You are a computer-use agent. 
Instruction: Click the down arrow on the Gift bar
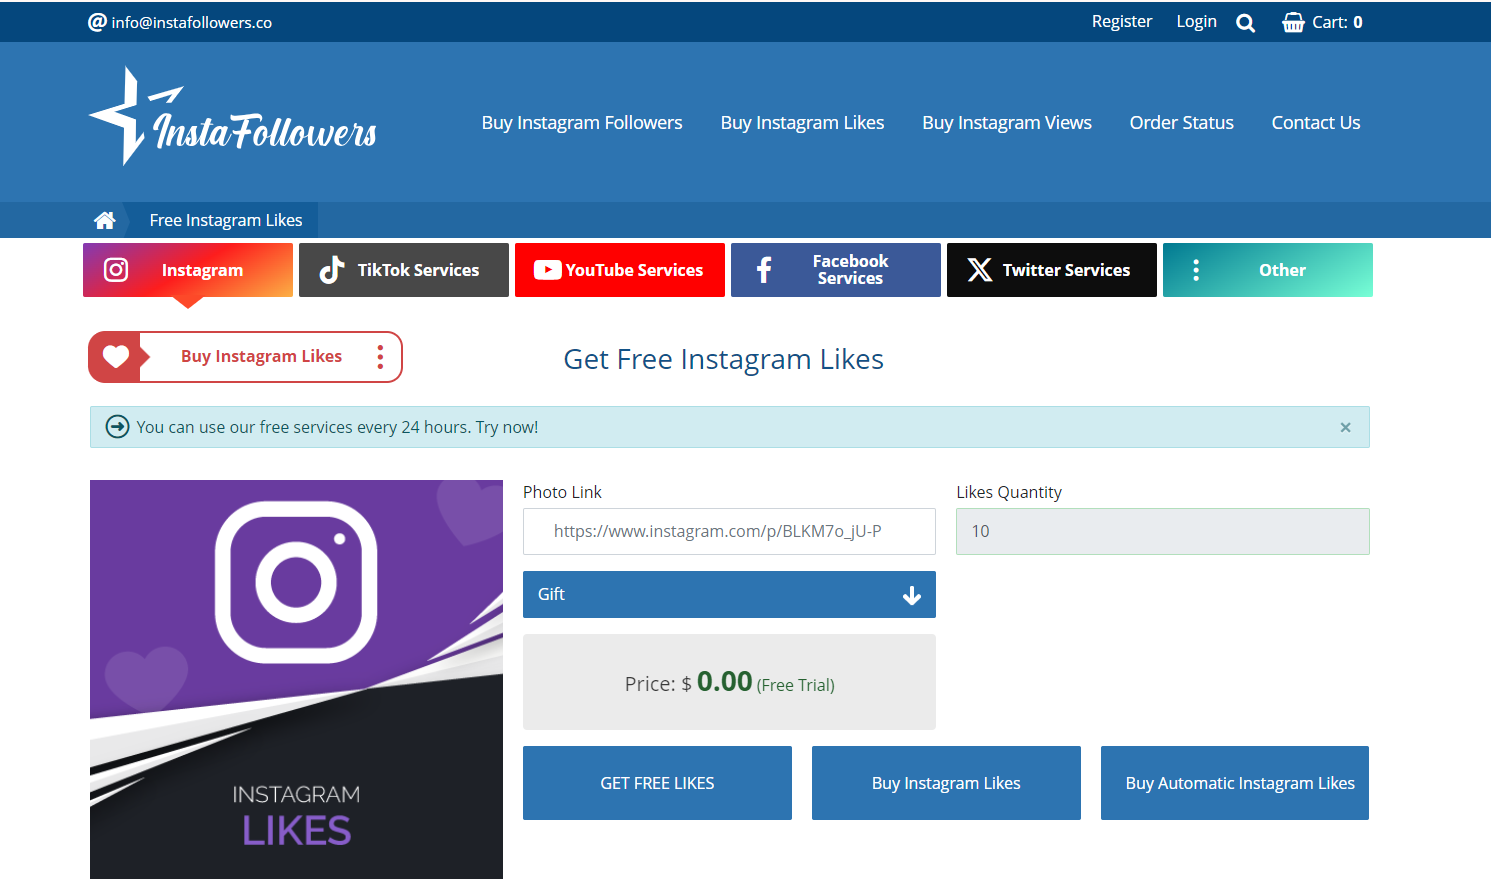tap(912, 596)
